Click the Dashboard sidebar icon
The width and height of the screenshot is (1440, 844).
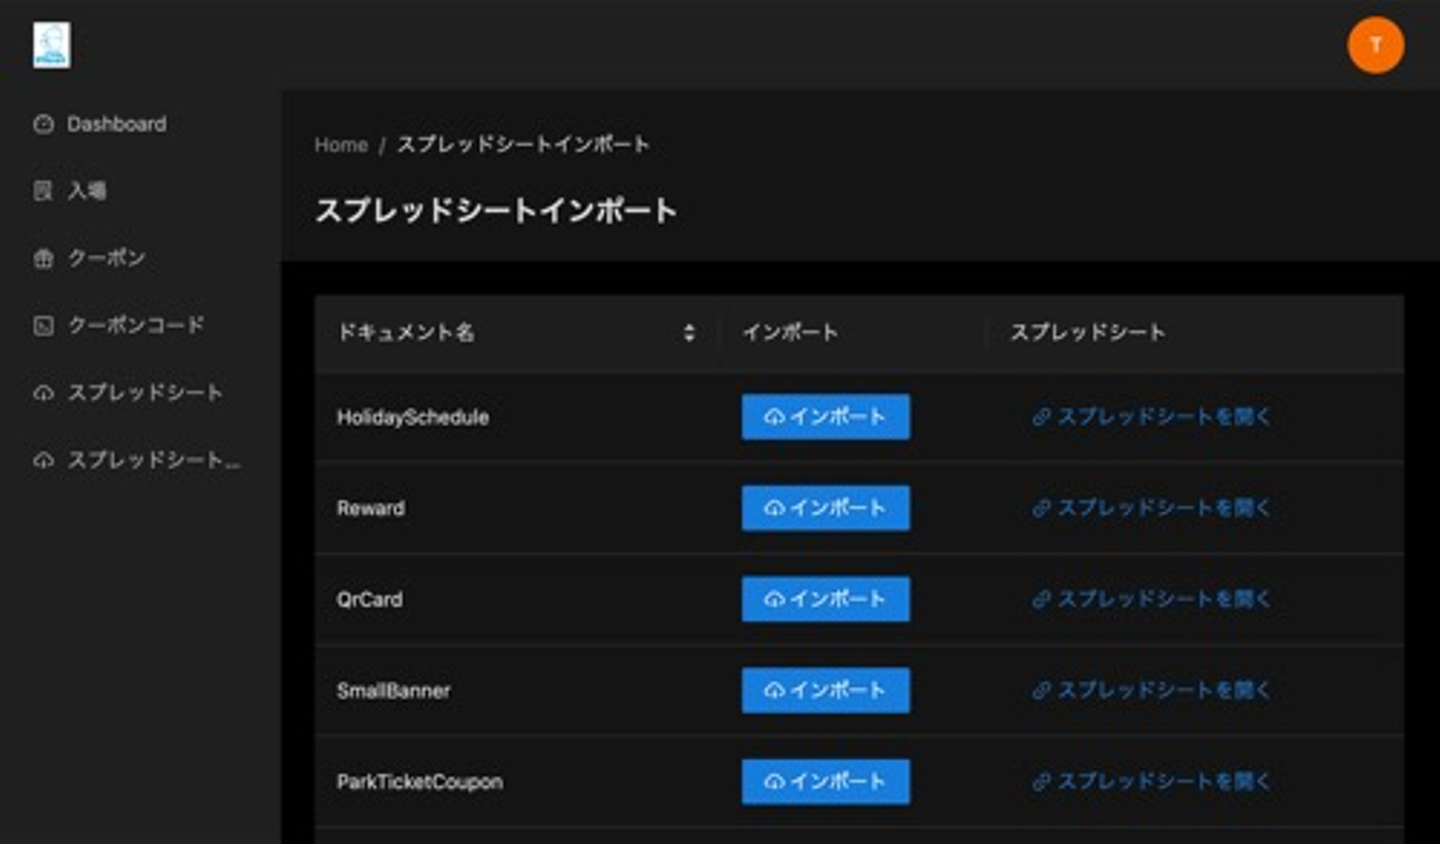(43, 124)
